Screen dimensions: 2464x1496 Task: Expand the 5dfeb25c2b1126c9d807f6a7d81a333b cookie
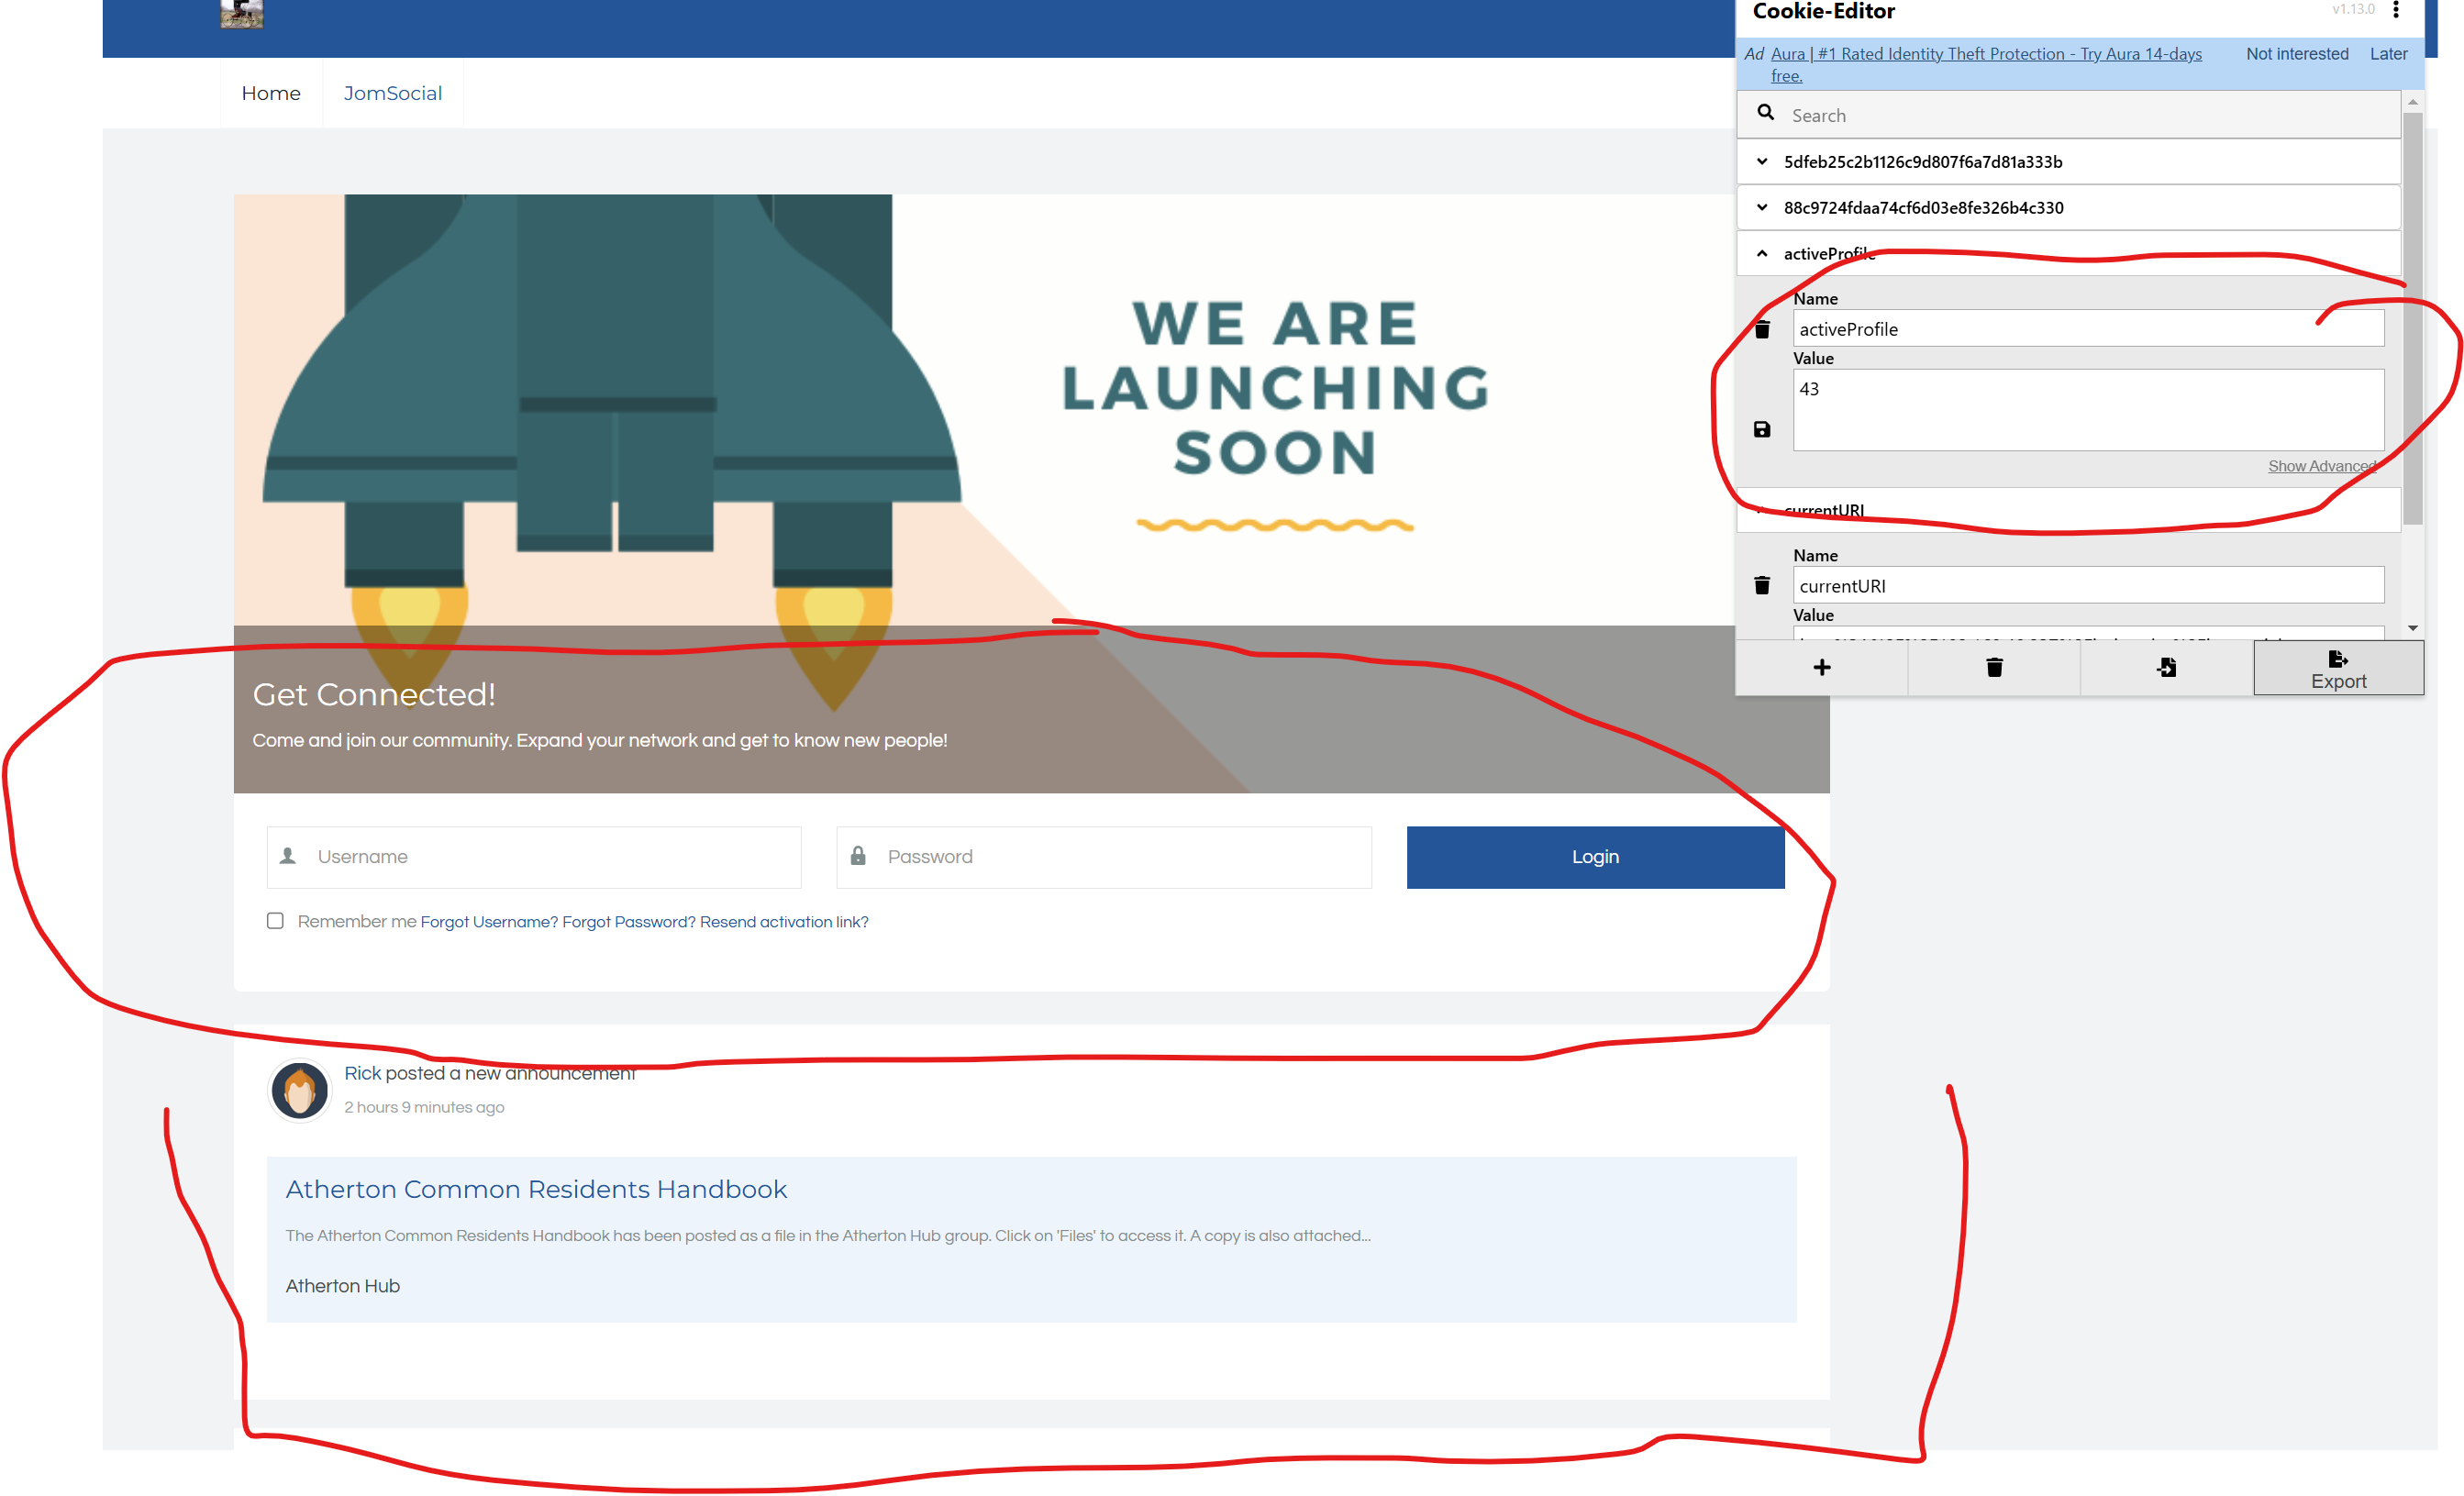[1762, 162]
